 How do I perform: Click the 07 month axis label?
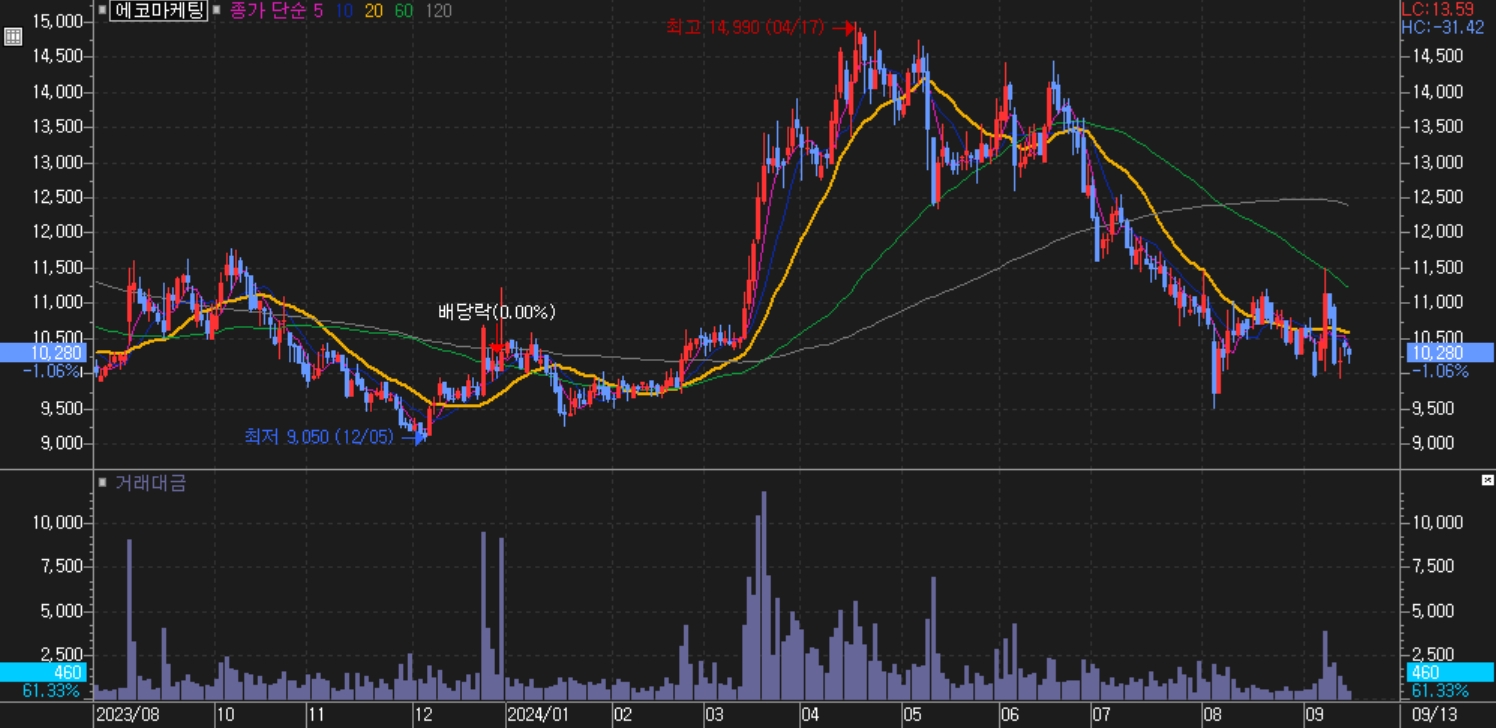tap(1102, 715)
